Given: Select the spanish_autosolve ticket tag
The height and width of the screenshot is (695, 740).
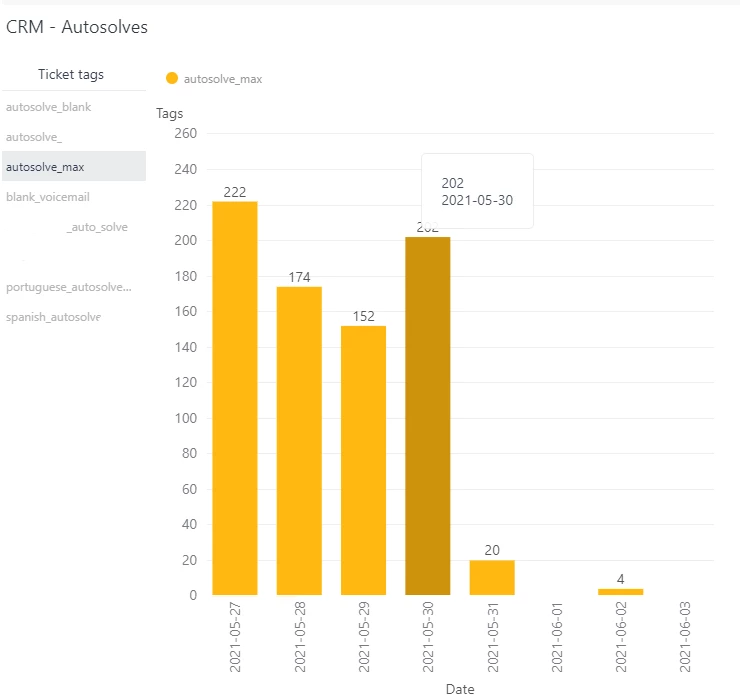Looking at the screenshot, I should 53,317.
